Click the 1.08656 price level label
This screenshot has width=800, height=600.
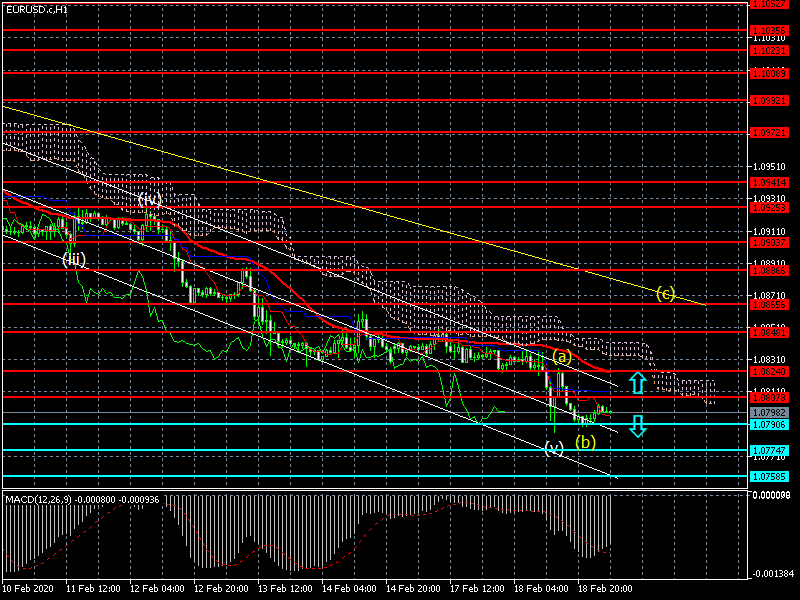769,305
